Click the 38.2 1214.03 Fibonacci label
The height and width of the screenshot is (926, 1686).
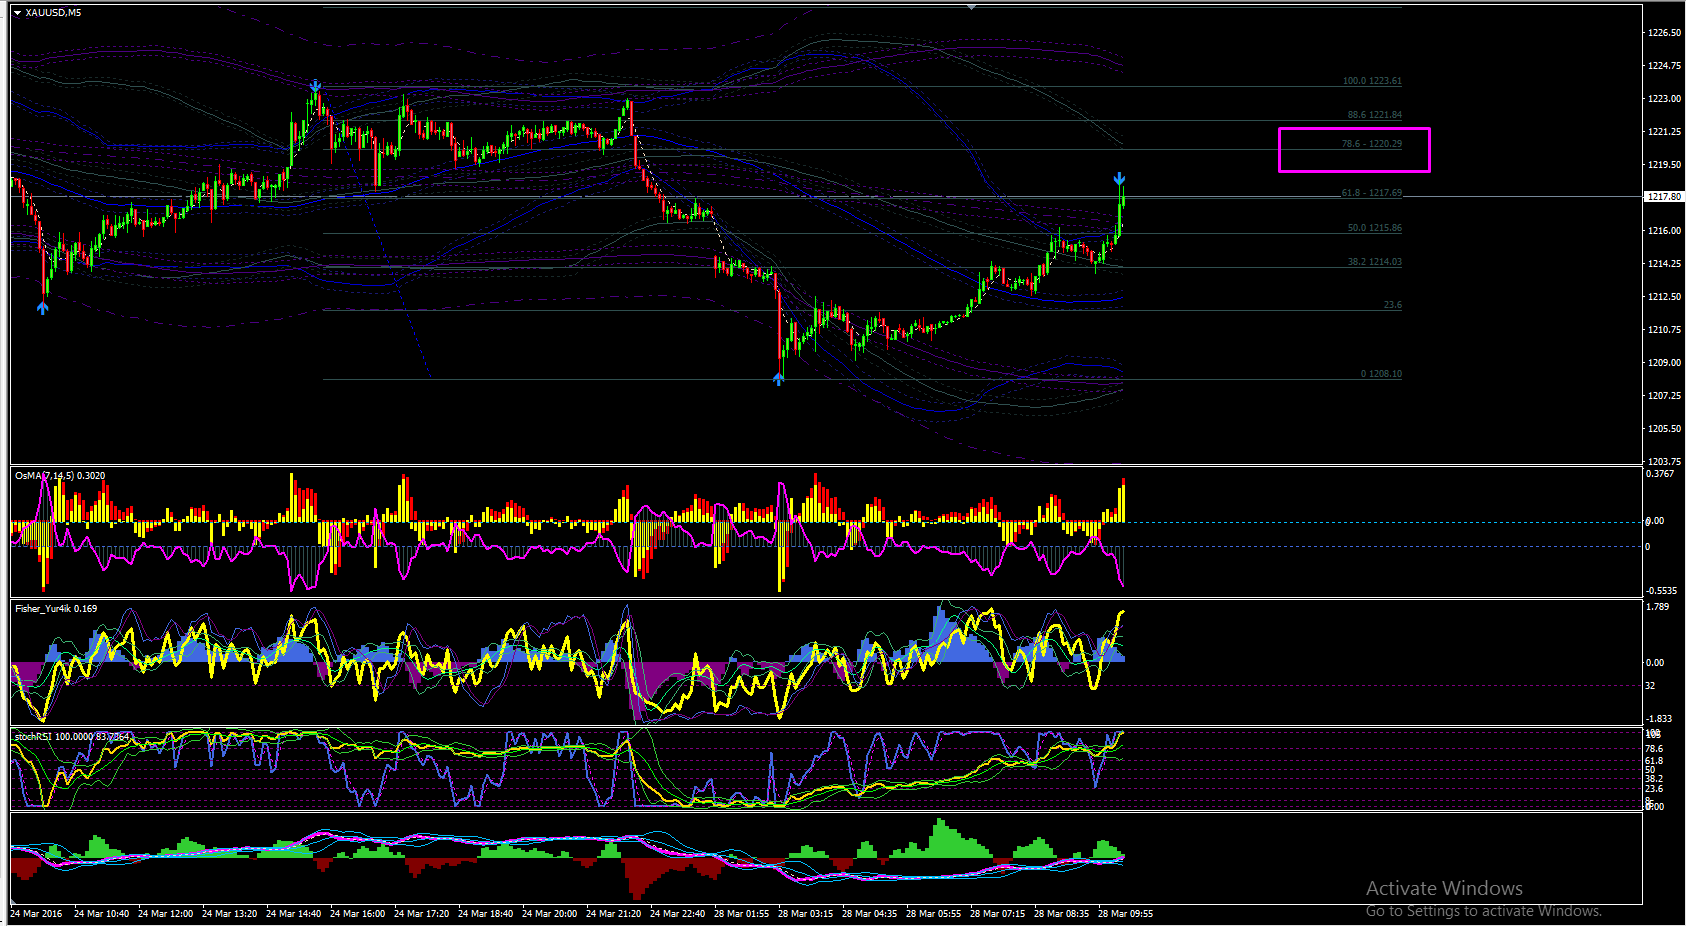(x=1374, y=262)
